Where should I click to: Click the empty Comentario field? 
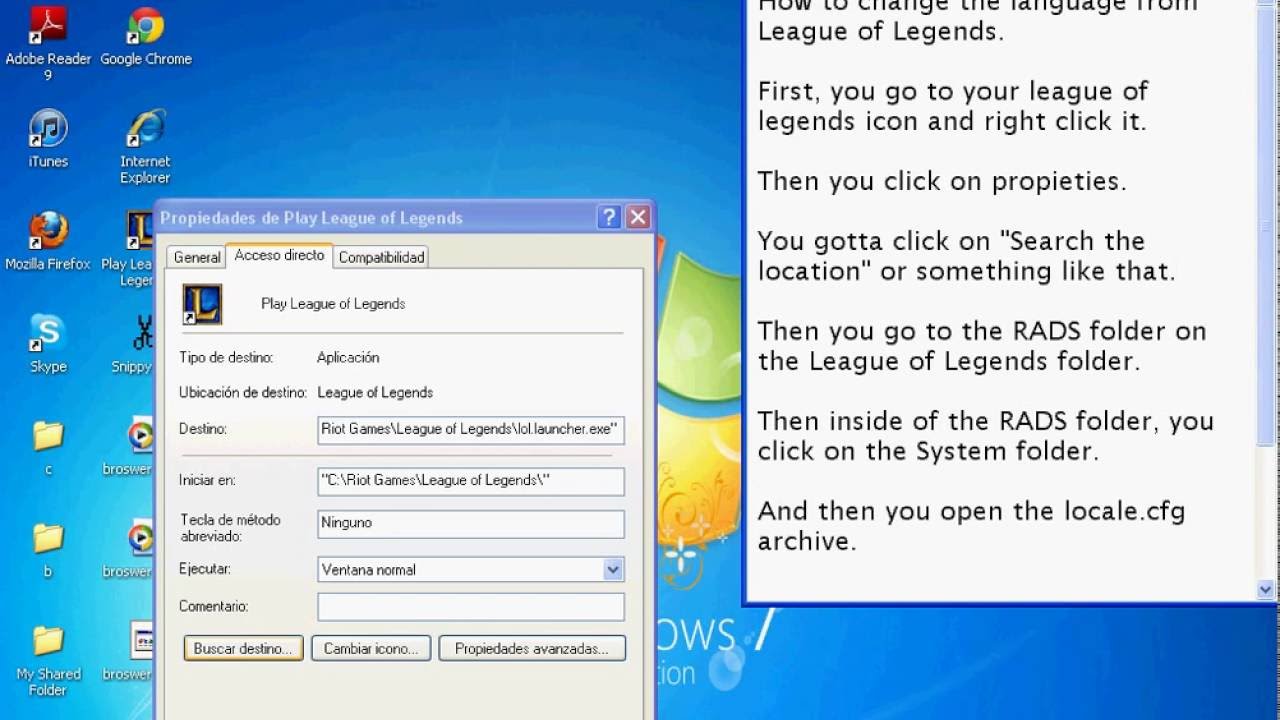(471, 606)
